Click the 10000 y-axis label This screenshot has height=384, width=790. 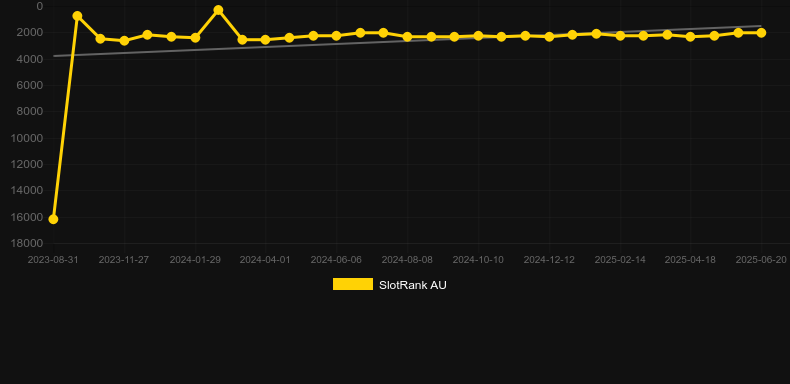(27, 138)
